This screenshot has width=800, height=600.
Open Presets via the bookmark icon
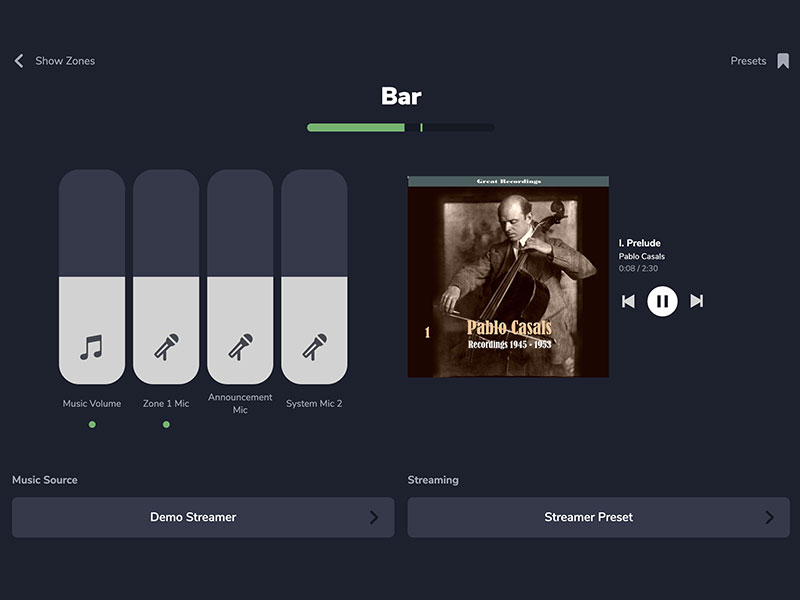coord(783,61)
